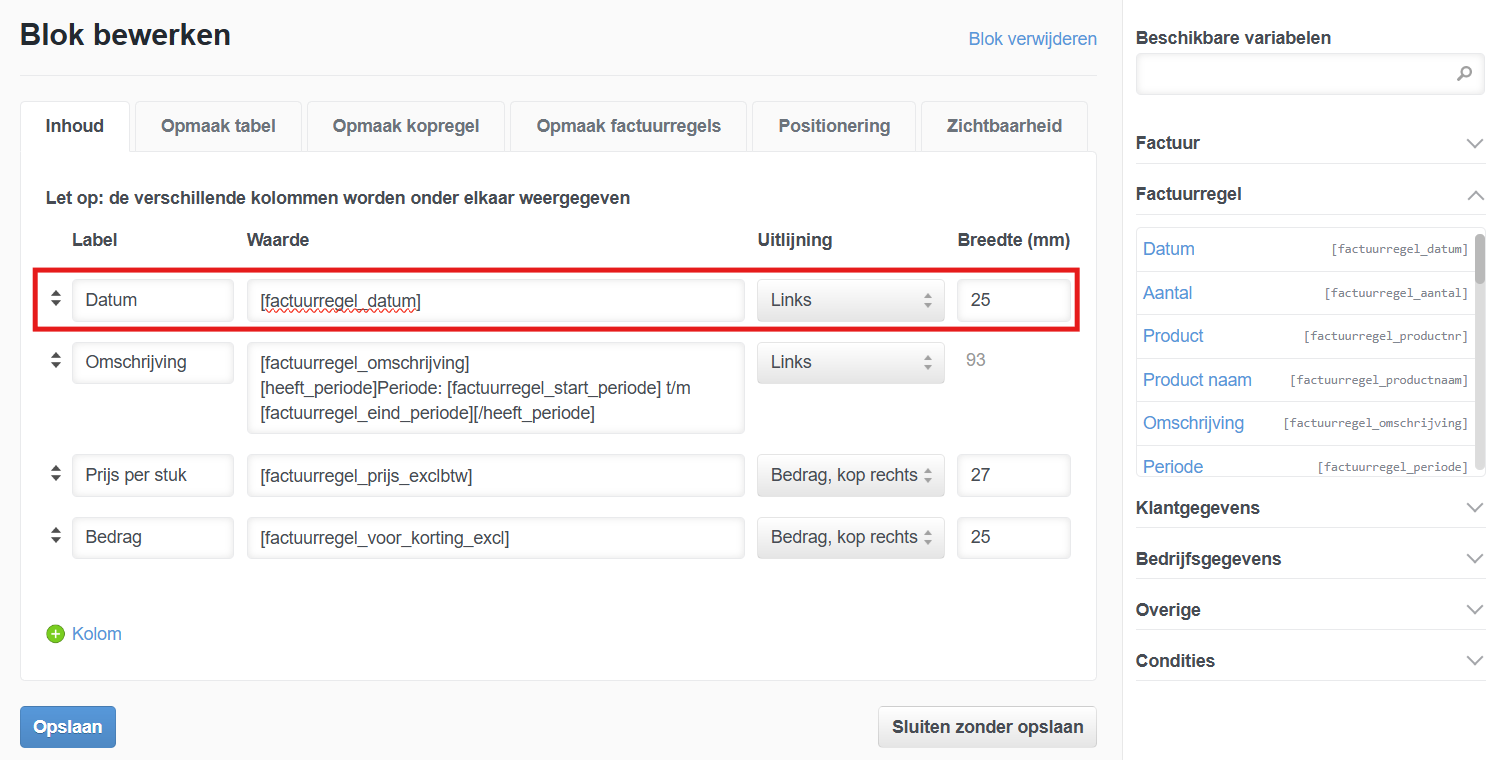1492x760 pixels.
Task: Open the Uitlijning dropdown for Datum row
Action: pyautogui.click(x=850, y=300)
